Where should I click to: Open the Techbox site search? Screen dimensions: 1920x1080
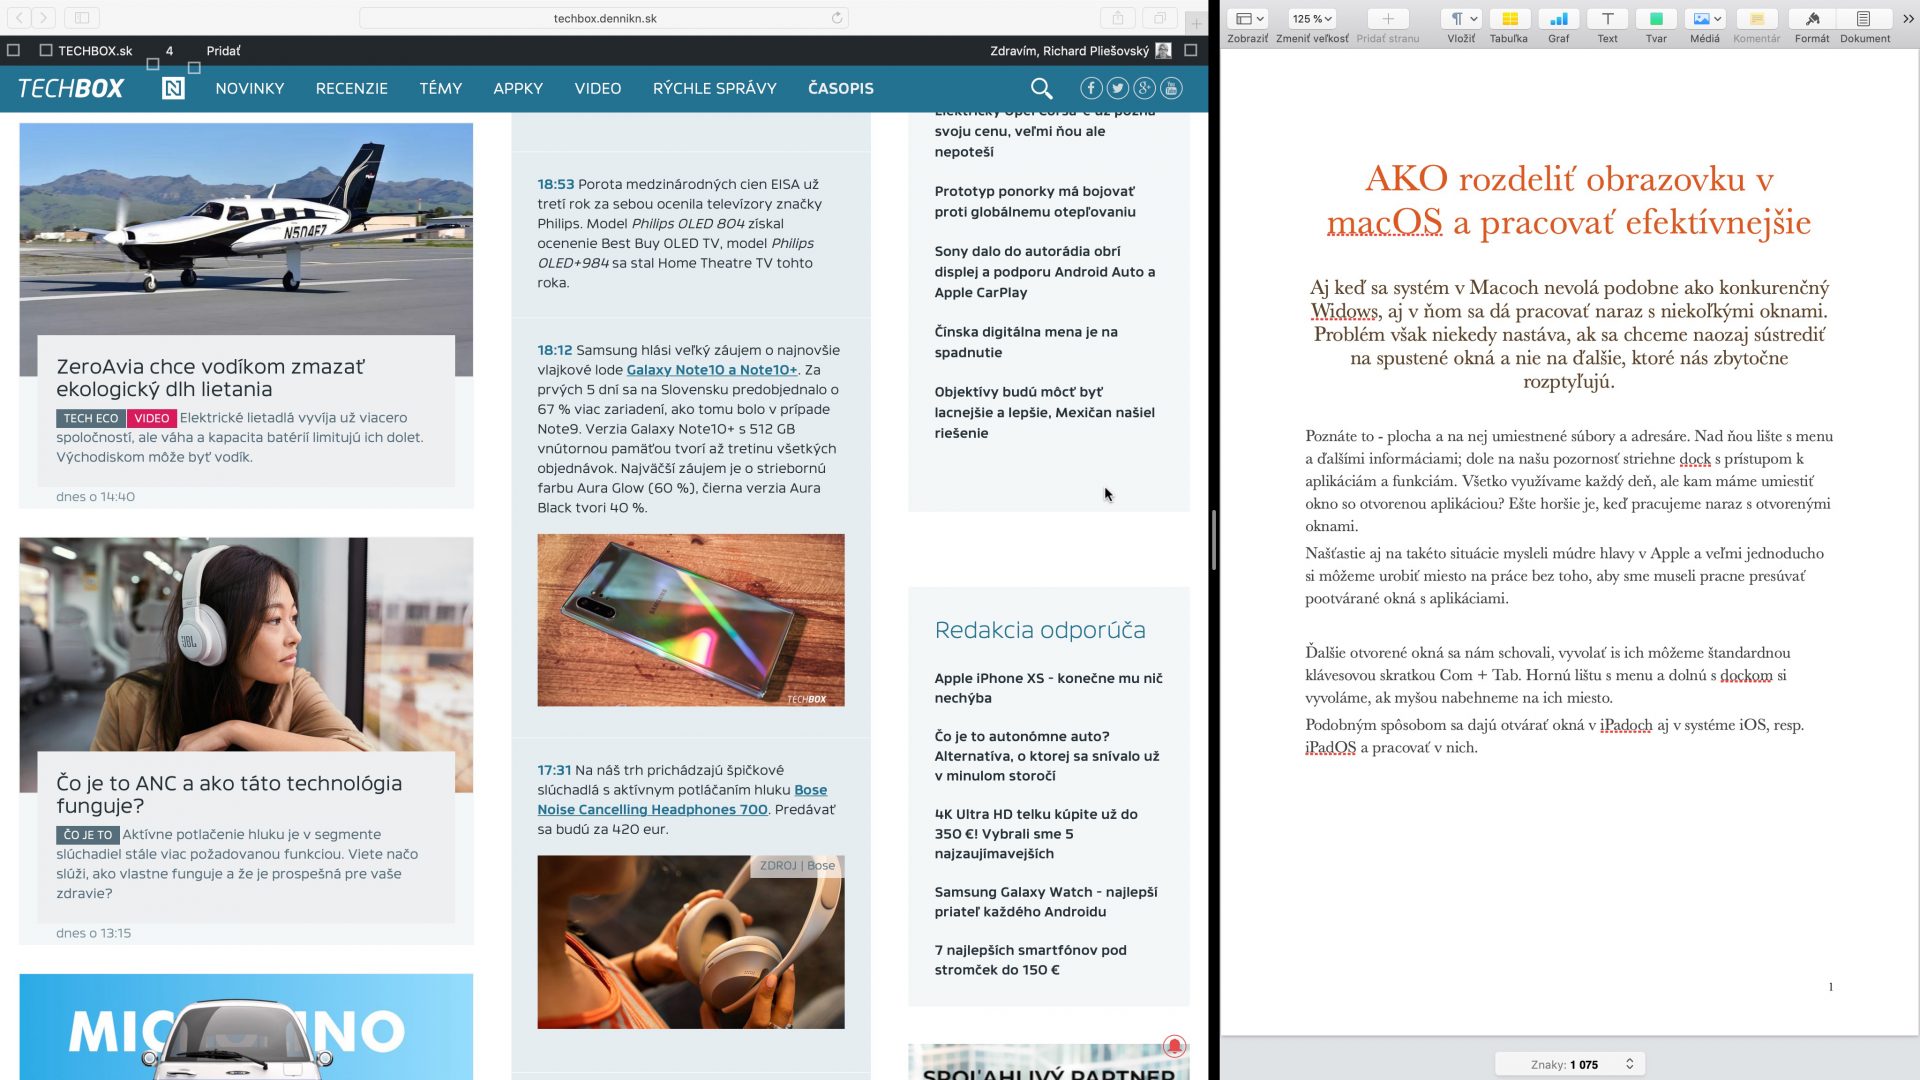pos(1041,88)
